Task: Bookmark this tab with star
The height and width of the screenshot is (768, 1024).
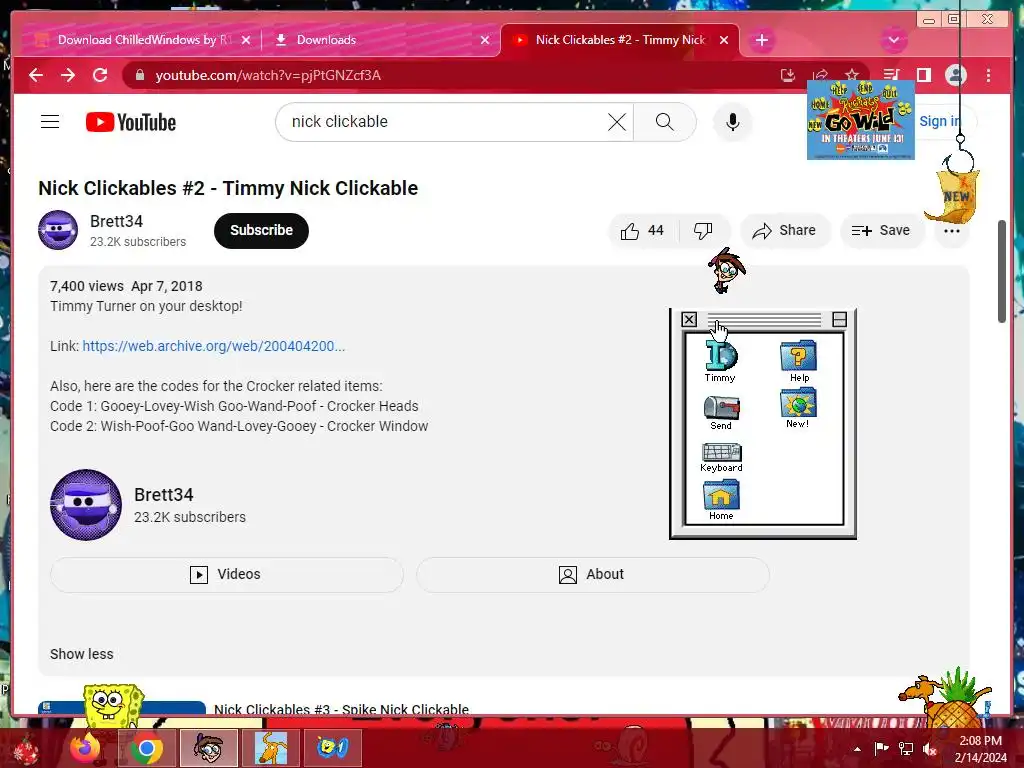Action: pyautogui.click(x=852, y=75)
